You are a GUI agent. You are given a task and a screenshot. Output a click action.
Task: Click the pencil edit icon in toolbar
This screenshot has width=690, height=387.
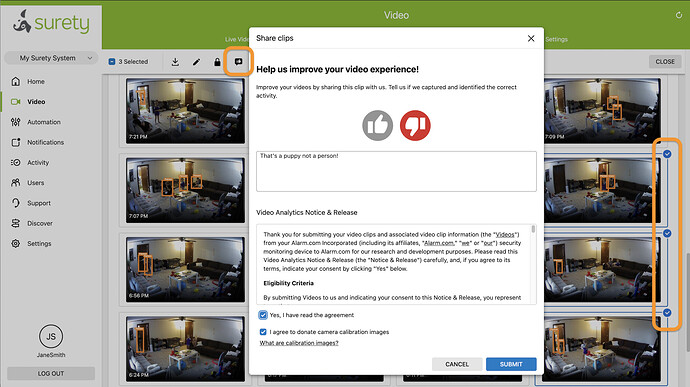pos(196,62)
